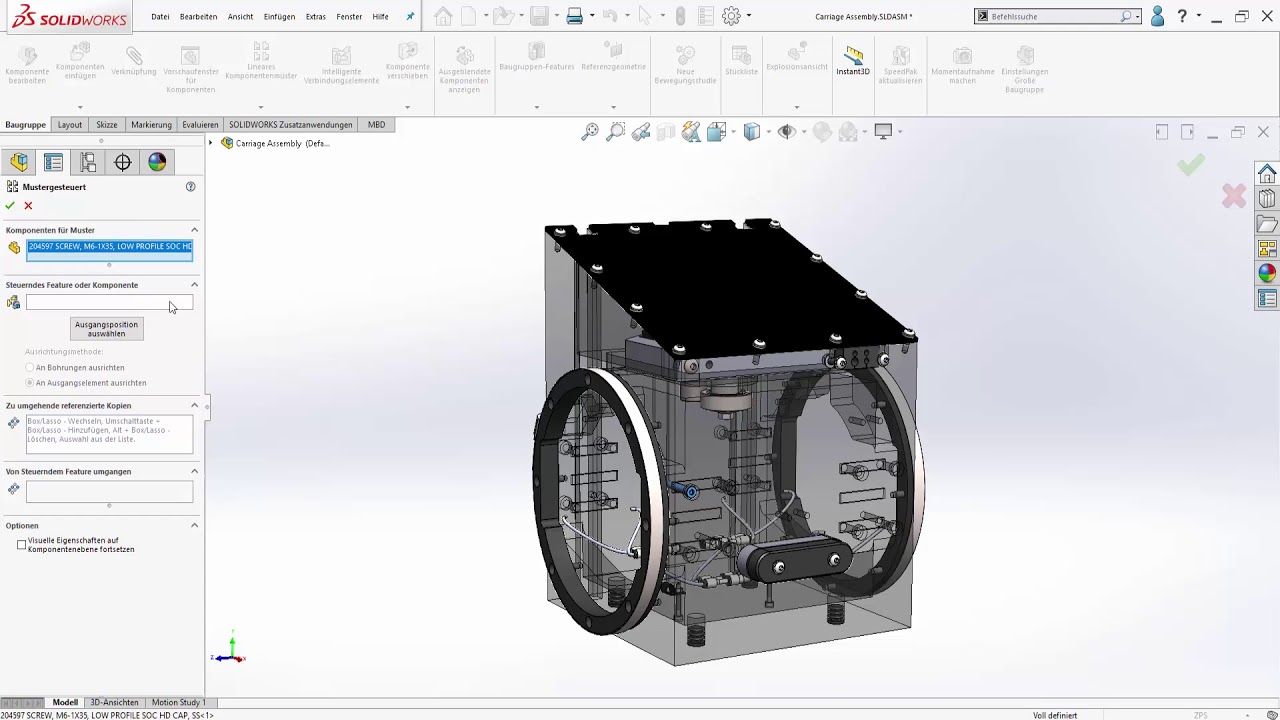This screenshot has height=720, width=1280.
Task: Click the Steuerndes Feature selection field
Action: [x=109, y=303]
